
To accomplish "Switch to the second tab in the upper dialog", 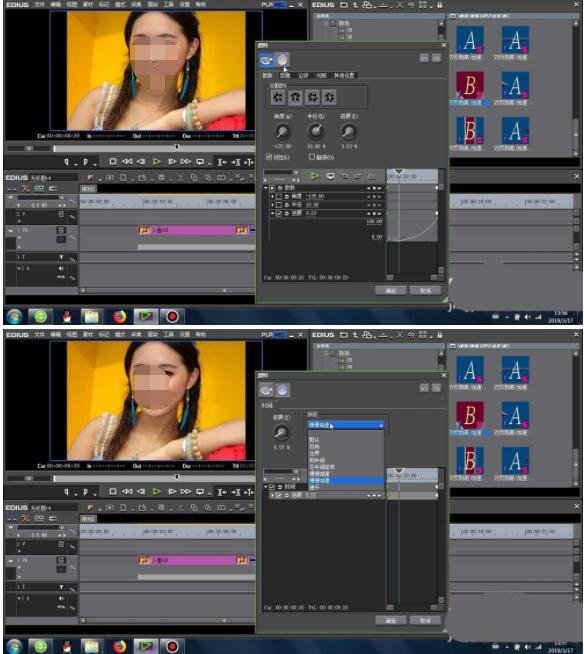I will coord(285,75).
